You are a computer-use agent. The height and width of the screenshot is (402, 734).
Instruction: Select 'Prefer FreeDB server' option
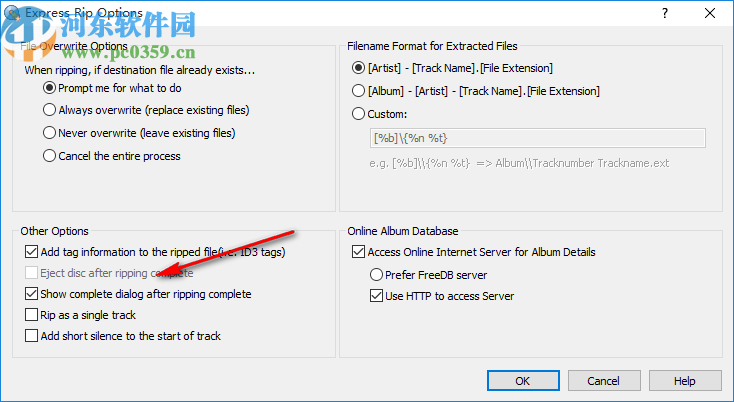coord(377,274)
